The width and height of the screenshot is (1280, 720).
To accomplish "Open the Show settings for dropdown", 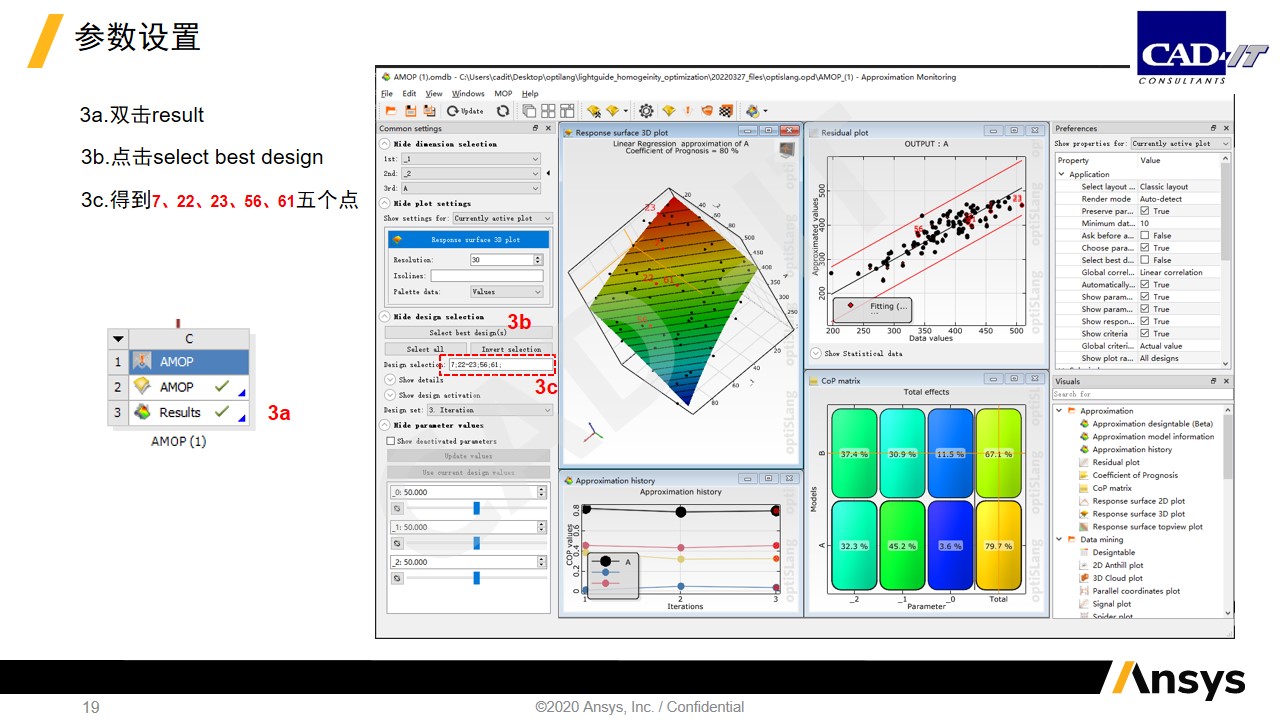I will point(502,218).
